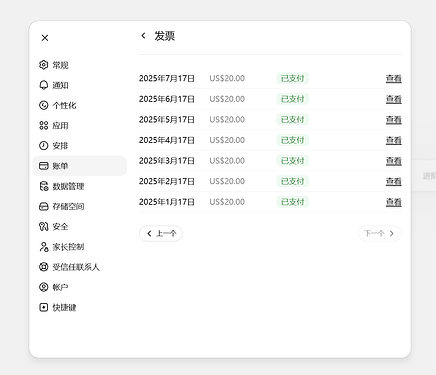This screenshot has height=375, width=436.
Task: Click the 已支付 badge in the 2025年4月17日 row
Action: click(293, 140)
